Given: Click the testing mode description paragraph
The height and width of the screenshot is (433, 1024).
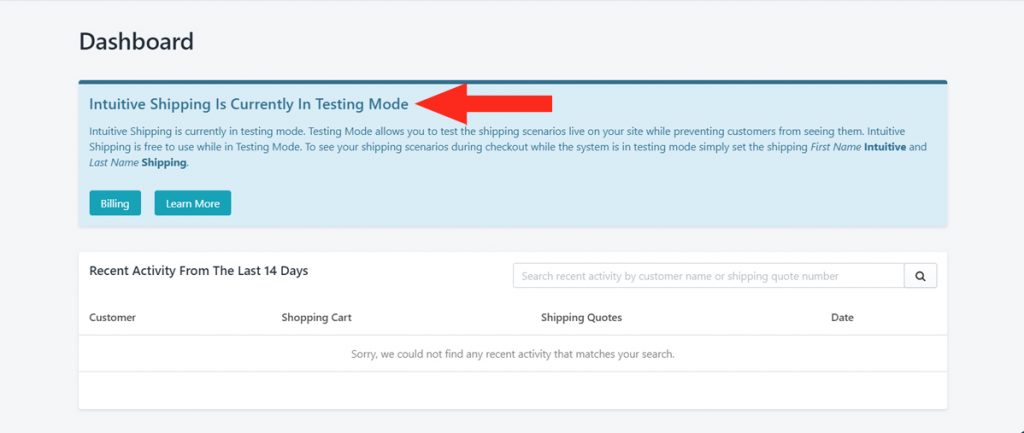Looking at the screenshot, I should pos(507,147).
